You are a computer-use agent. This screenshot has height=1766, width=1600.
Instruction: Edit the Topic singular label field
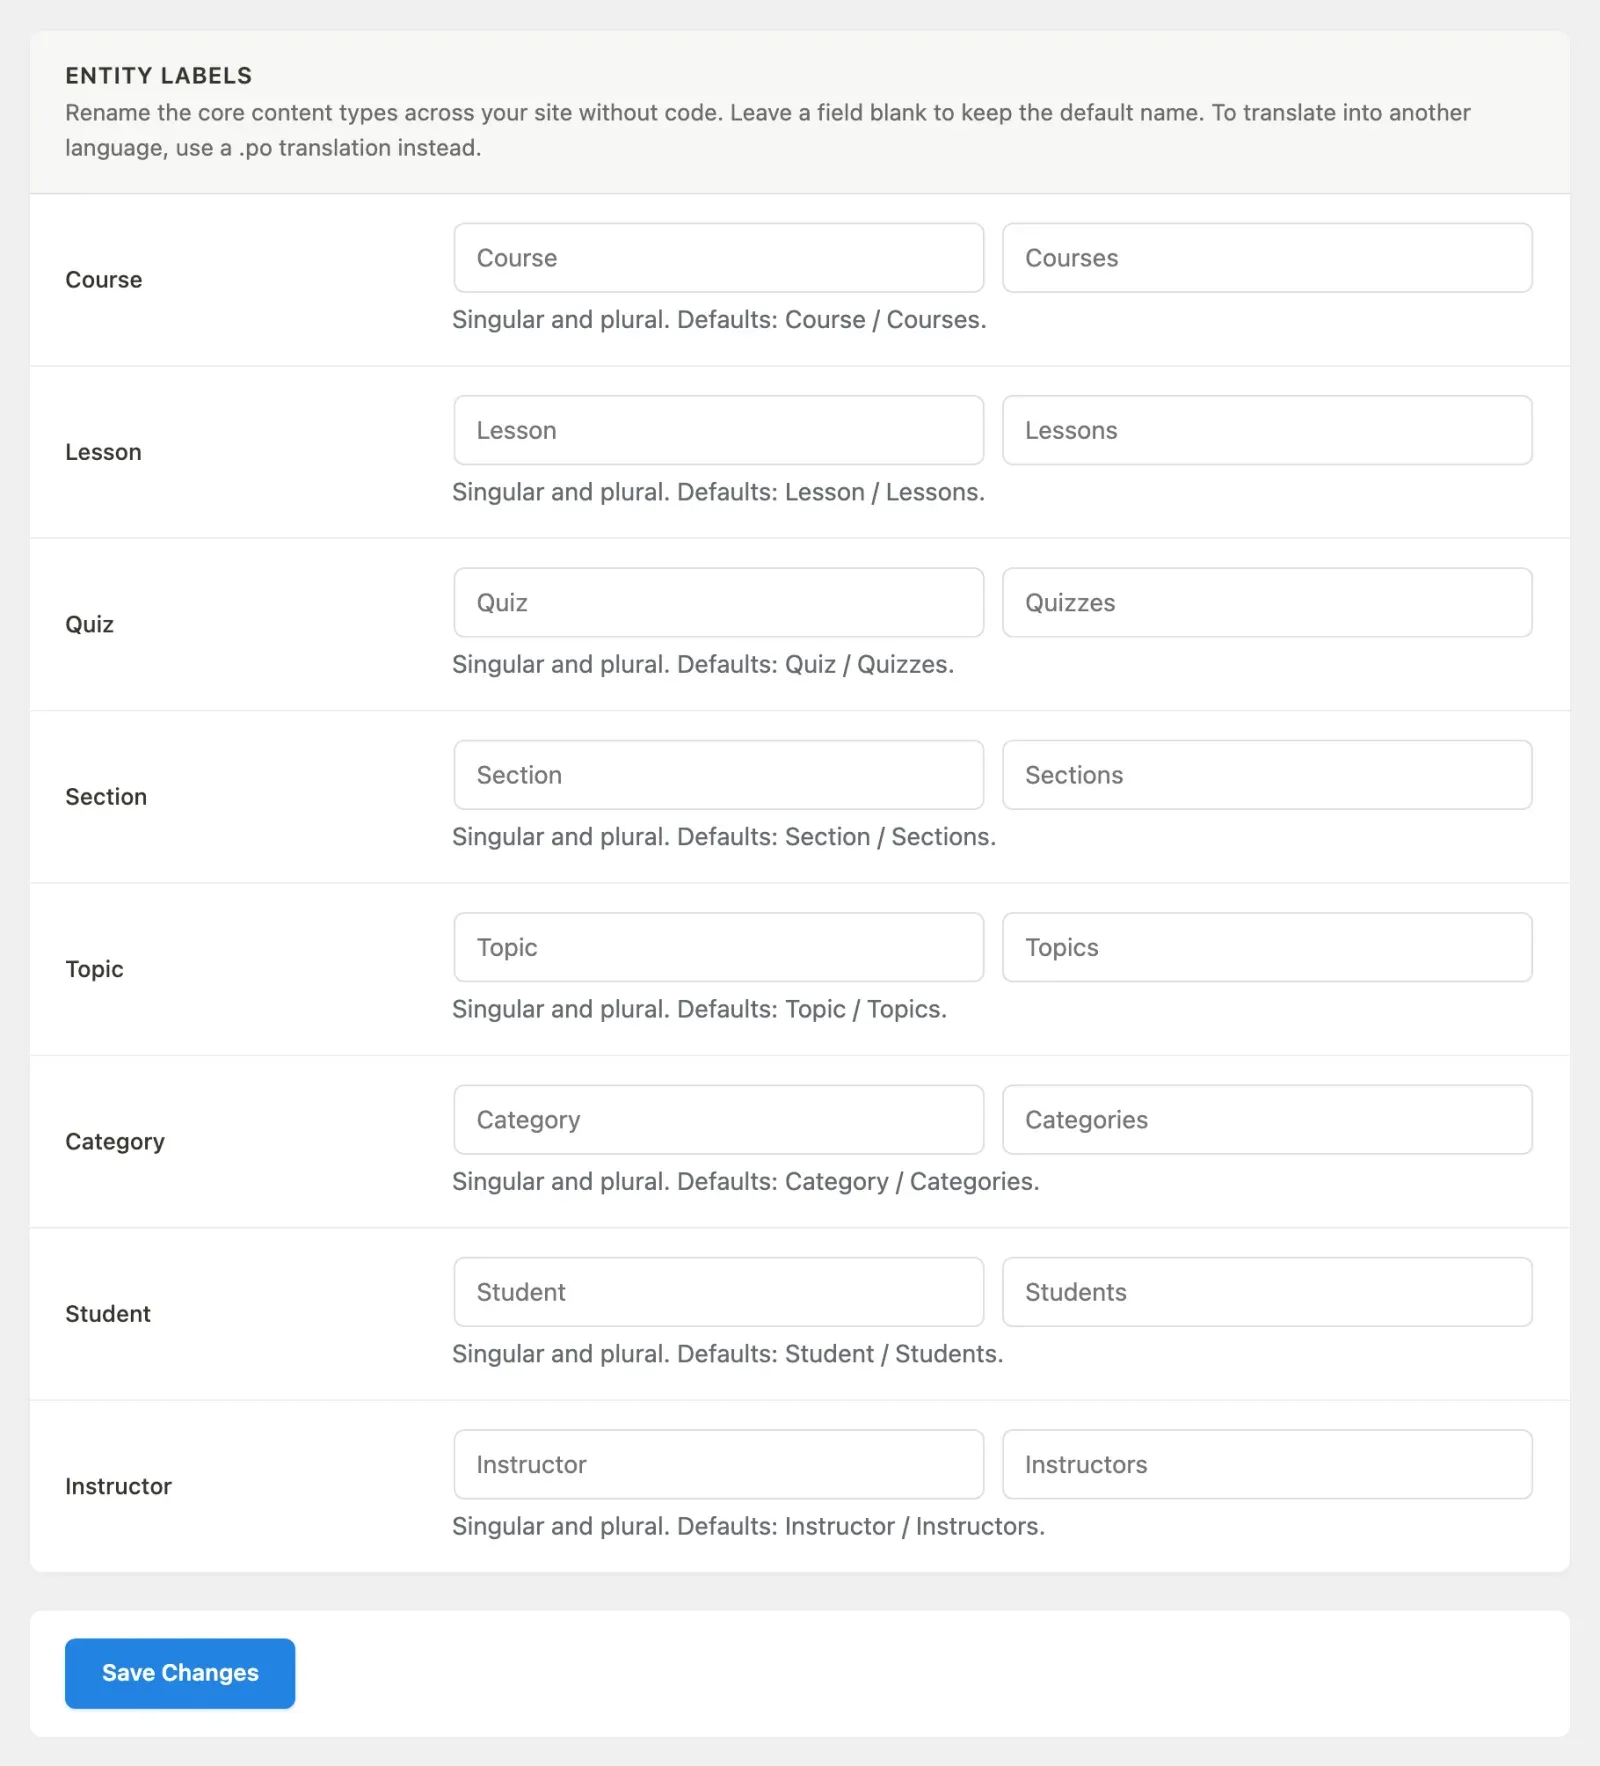click(718, 947)
